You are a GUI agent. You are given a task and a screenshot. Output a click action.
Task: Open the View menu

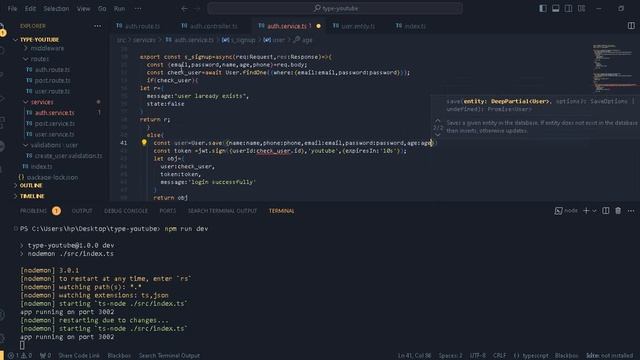83,9
